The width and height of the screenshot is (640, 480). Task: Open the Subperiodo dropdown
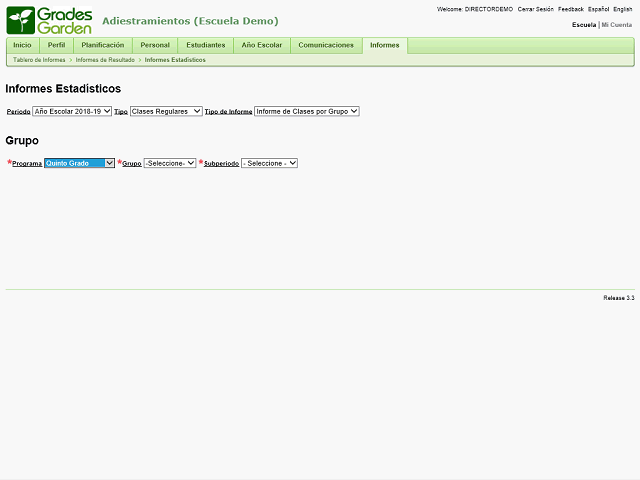269,163
